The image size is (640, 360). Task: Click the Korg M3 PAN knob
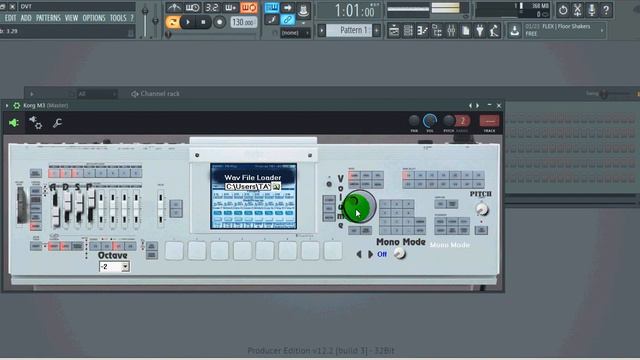pos(414,121)
